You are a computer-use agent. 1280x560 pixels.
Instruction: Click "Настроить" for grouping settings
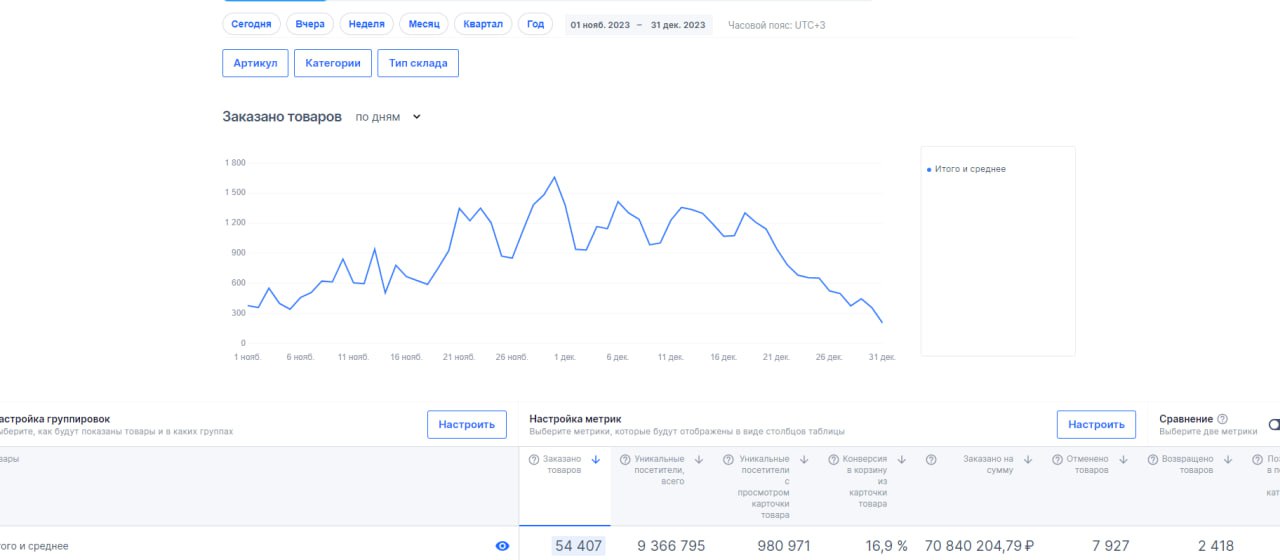pos(466,424)
